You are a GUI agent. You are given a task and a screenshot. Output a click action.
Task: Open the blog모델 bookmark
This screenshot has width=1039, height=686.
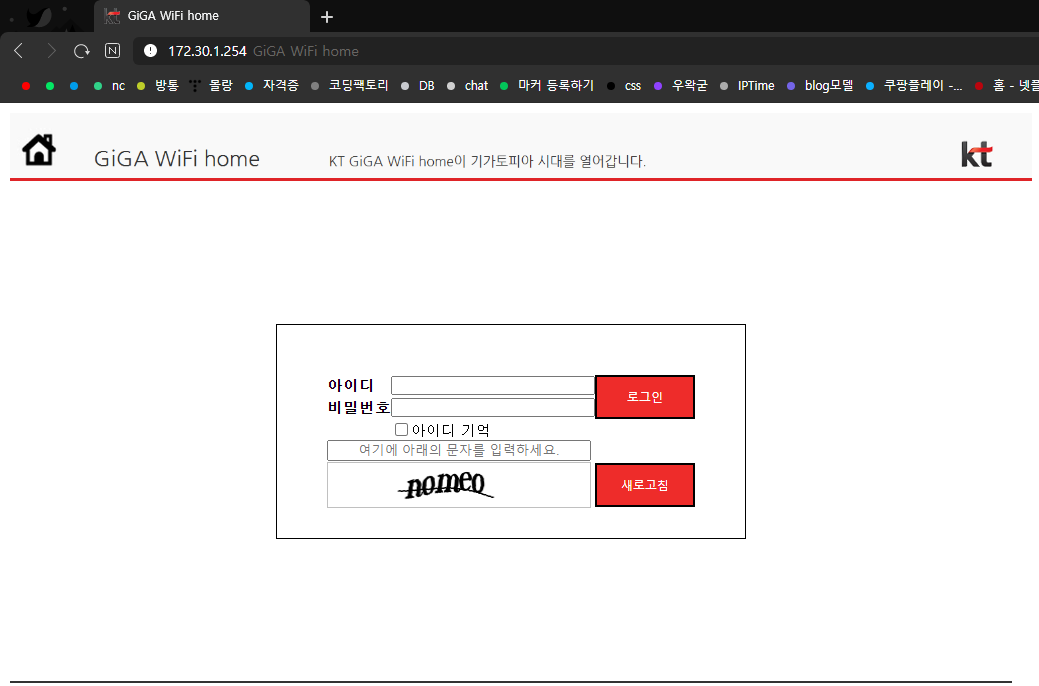tap(820, 86)
